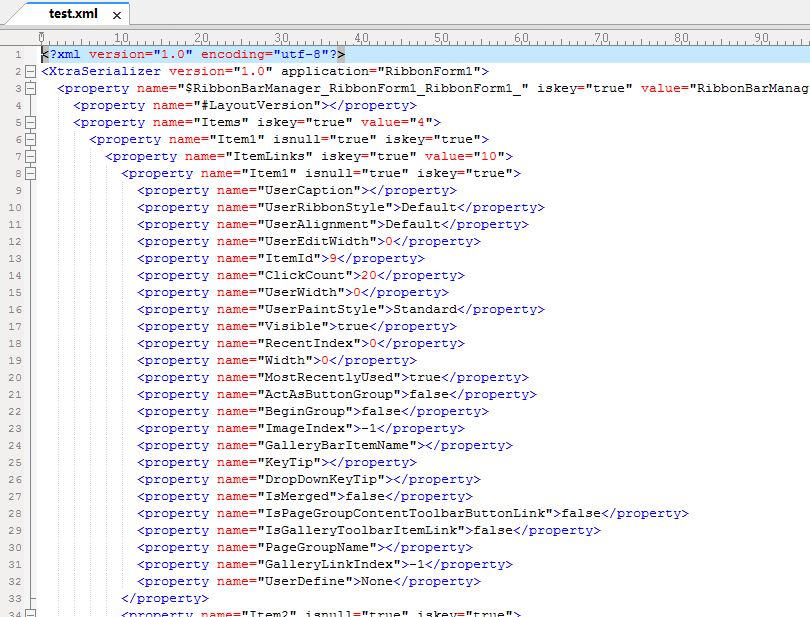The image size is (810, 617).
Task: Close the test.xml tab
Action: click(x=117, y=16)
